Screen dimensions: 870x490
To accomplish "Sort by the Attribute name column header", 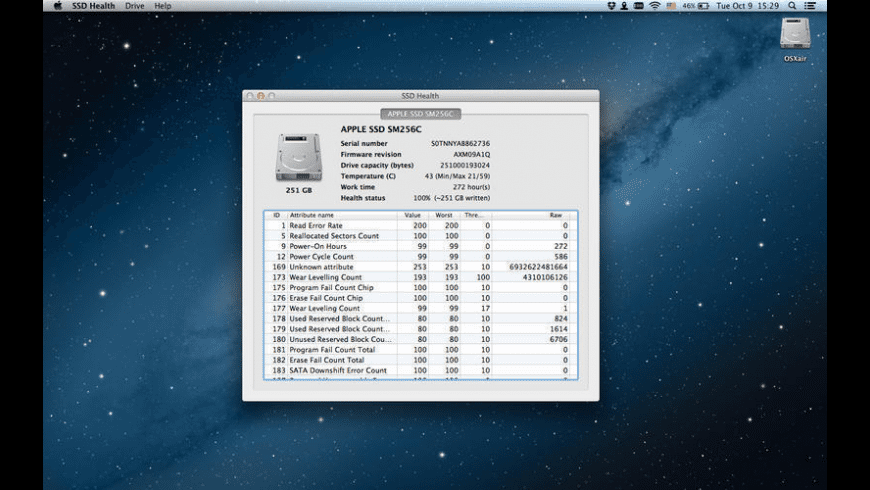I will [x=342, y=215].
